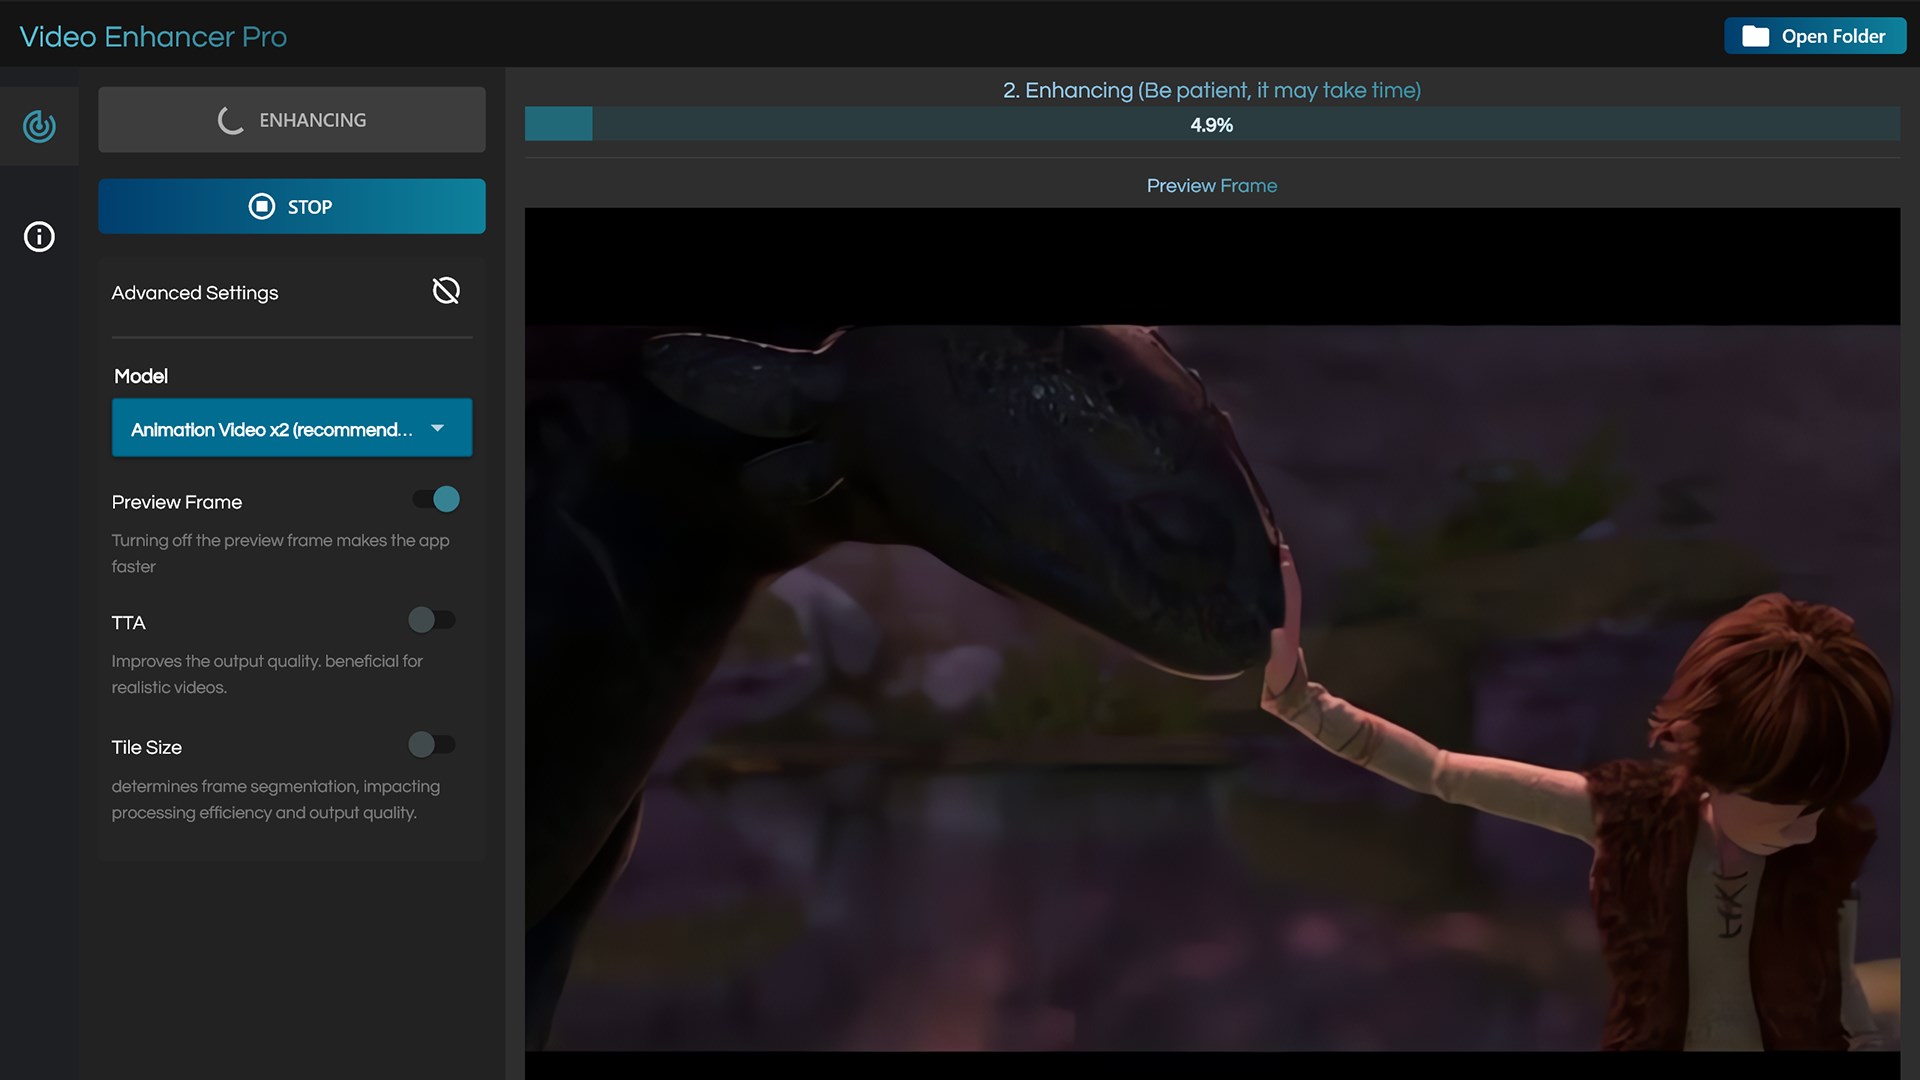Click the preview frame video image
Screen dimensions: 1920x1080
1212,642
